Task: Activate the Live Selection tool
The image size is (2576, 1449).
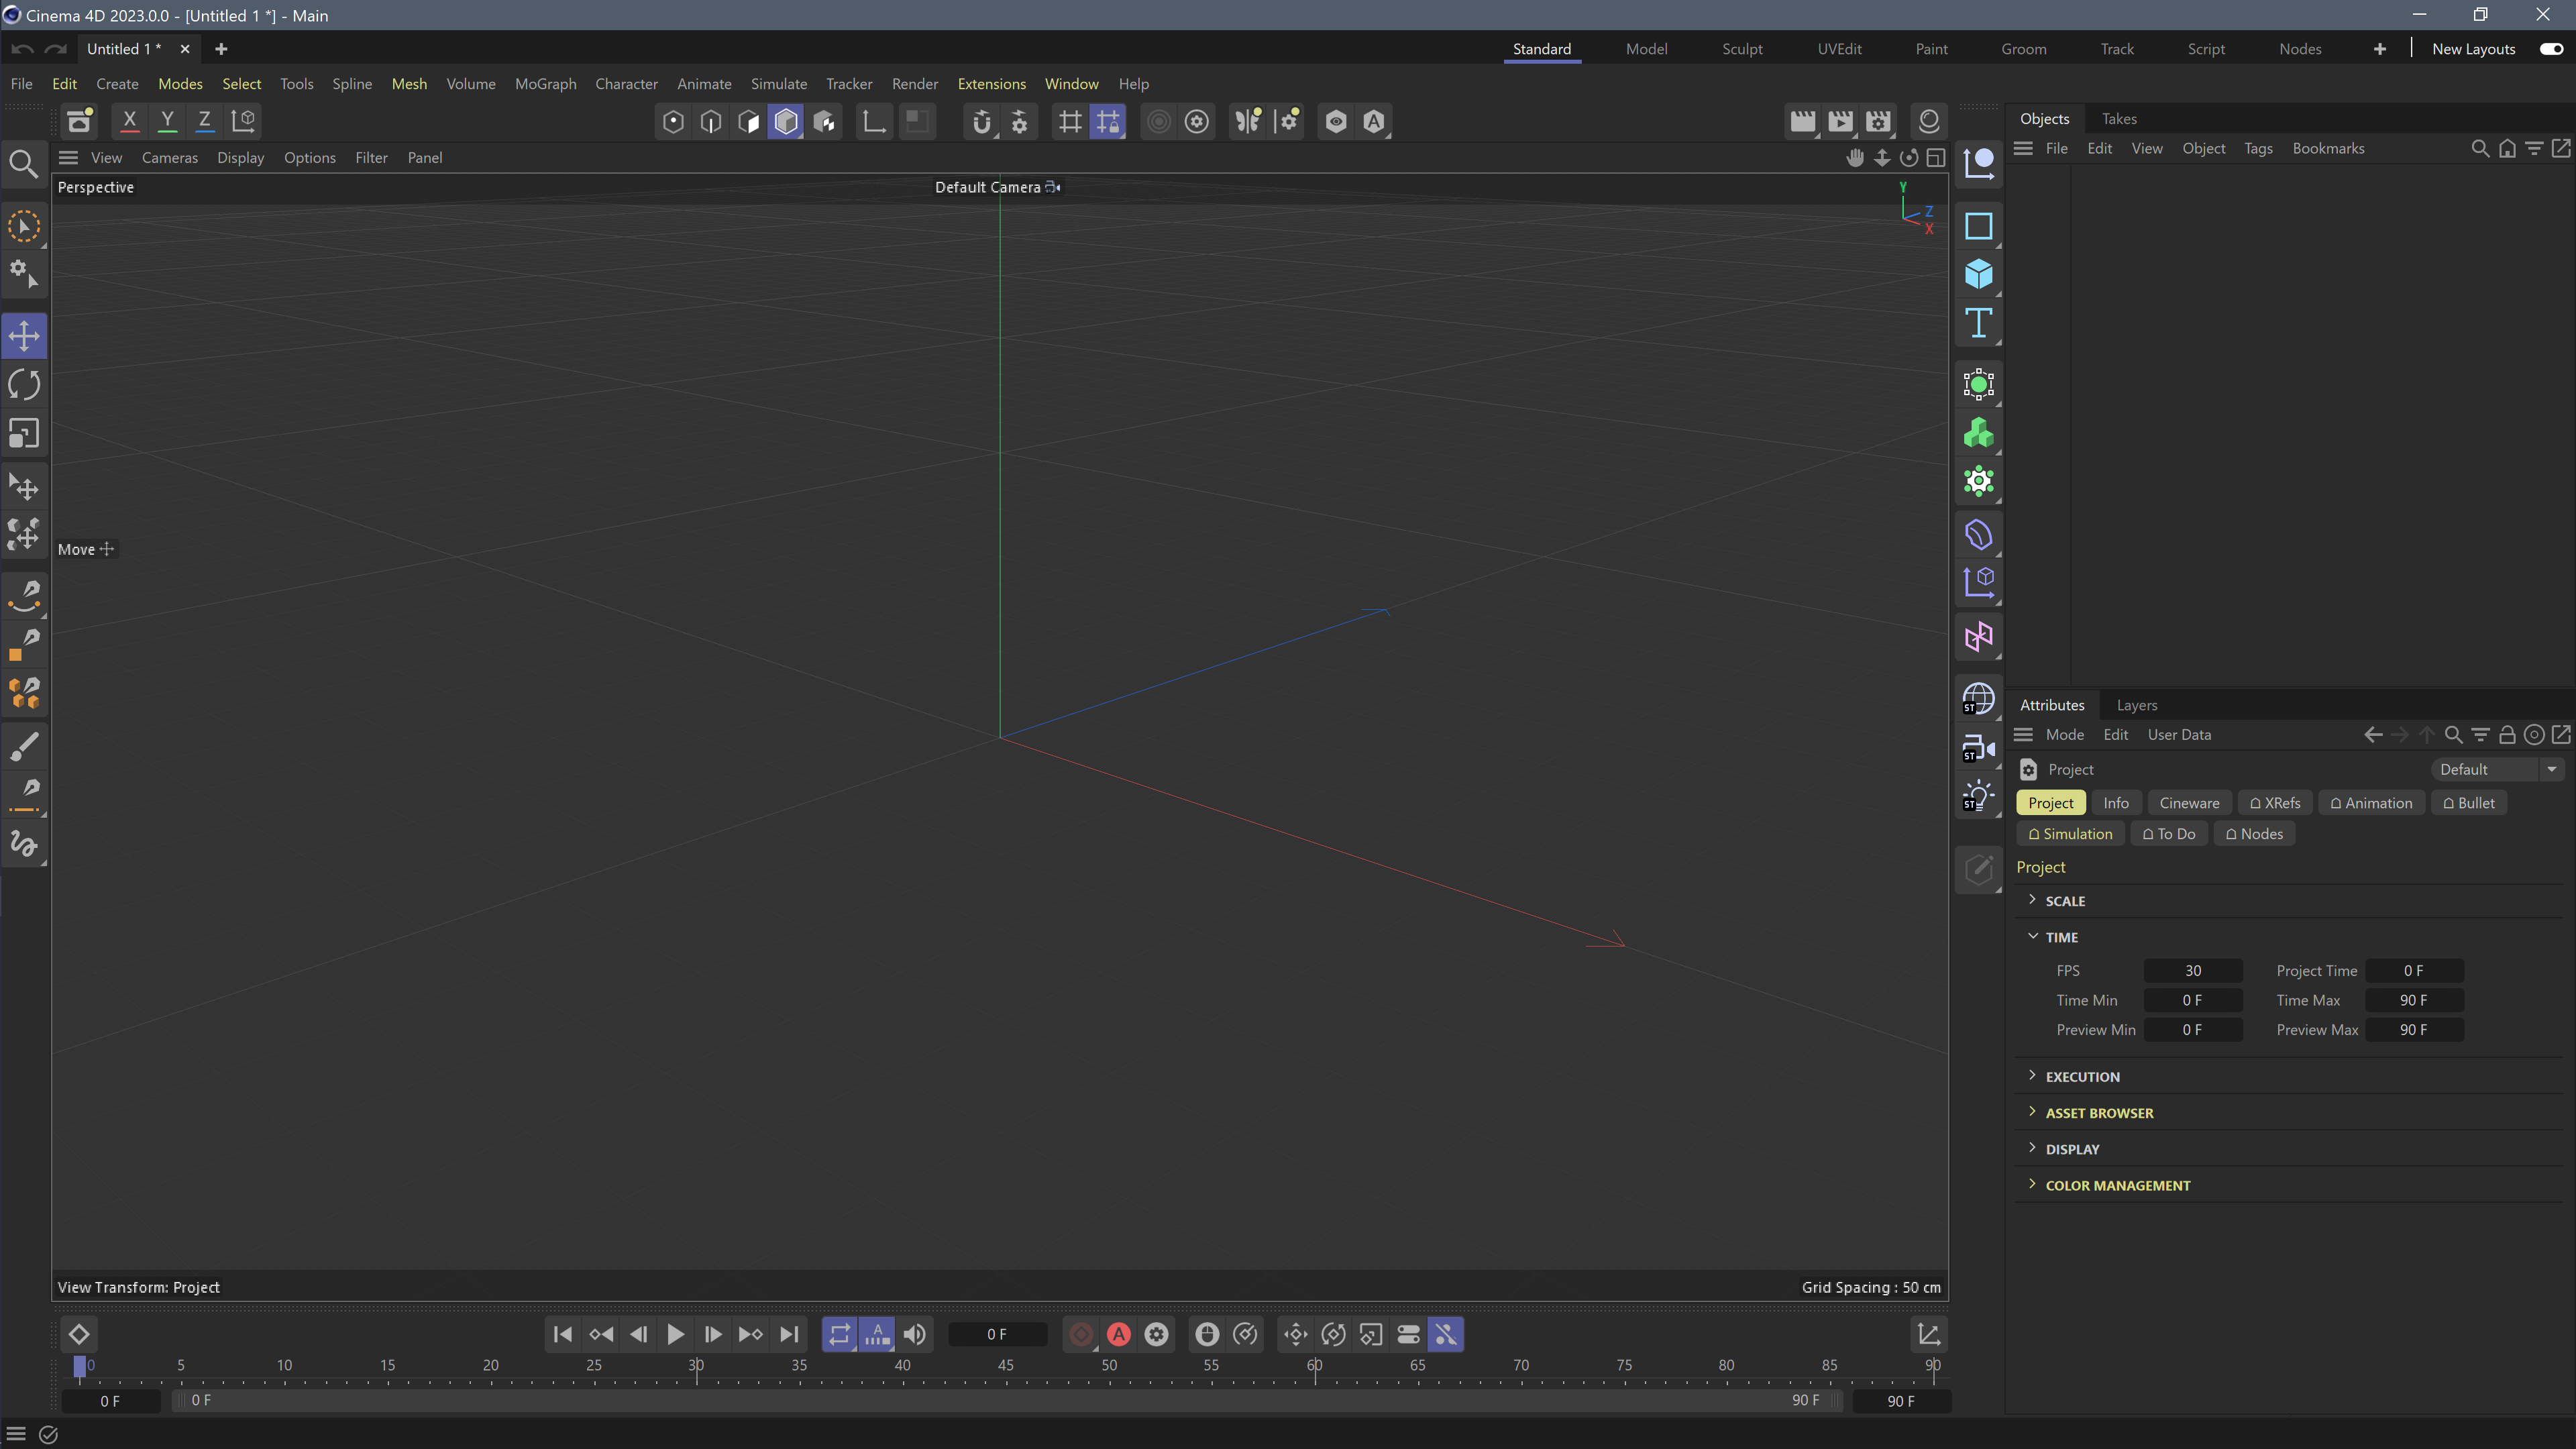Action: tap(23, 226)
